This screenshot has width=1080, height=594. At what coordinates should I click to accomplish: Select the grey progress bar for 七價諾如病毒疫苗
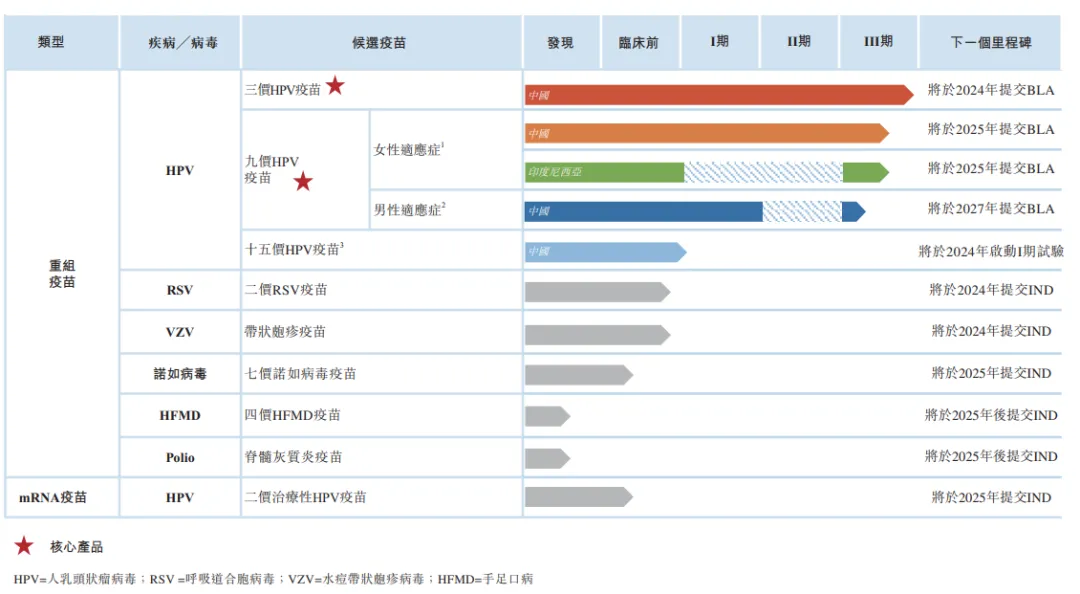point(579,375)
